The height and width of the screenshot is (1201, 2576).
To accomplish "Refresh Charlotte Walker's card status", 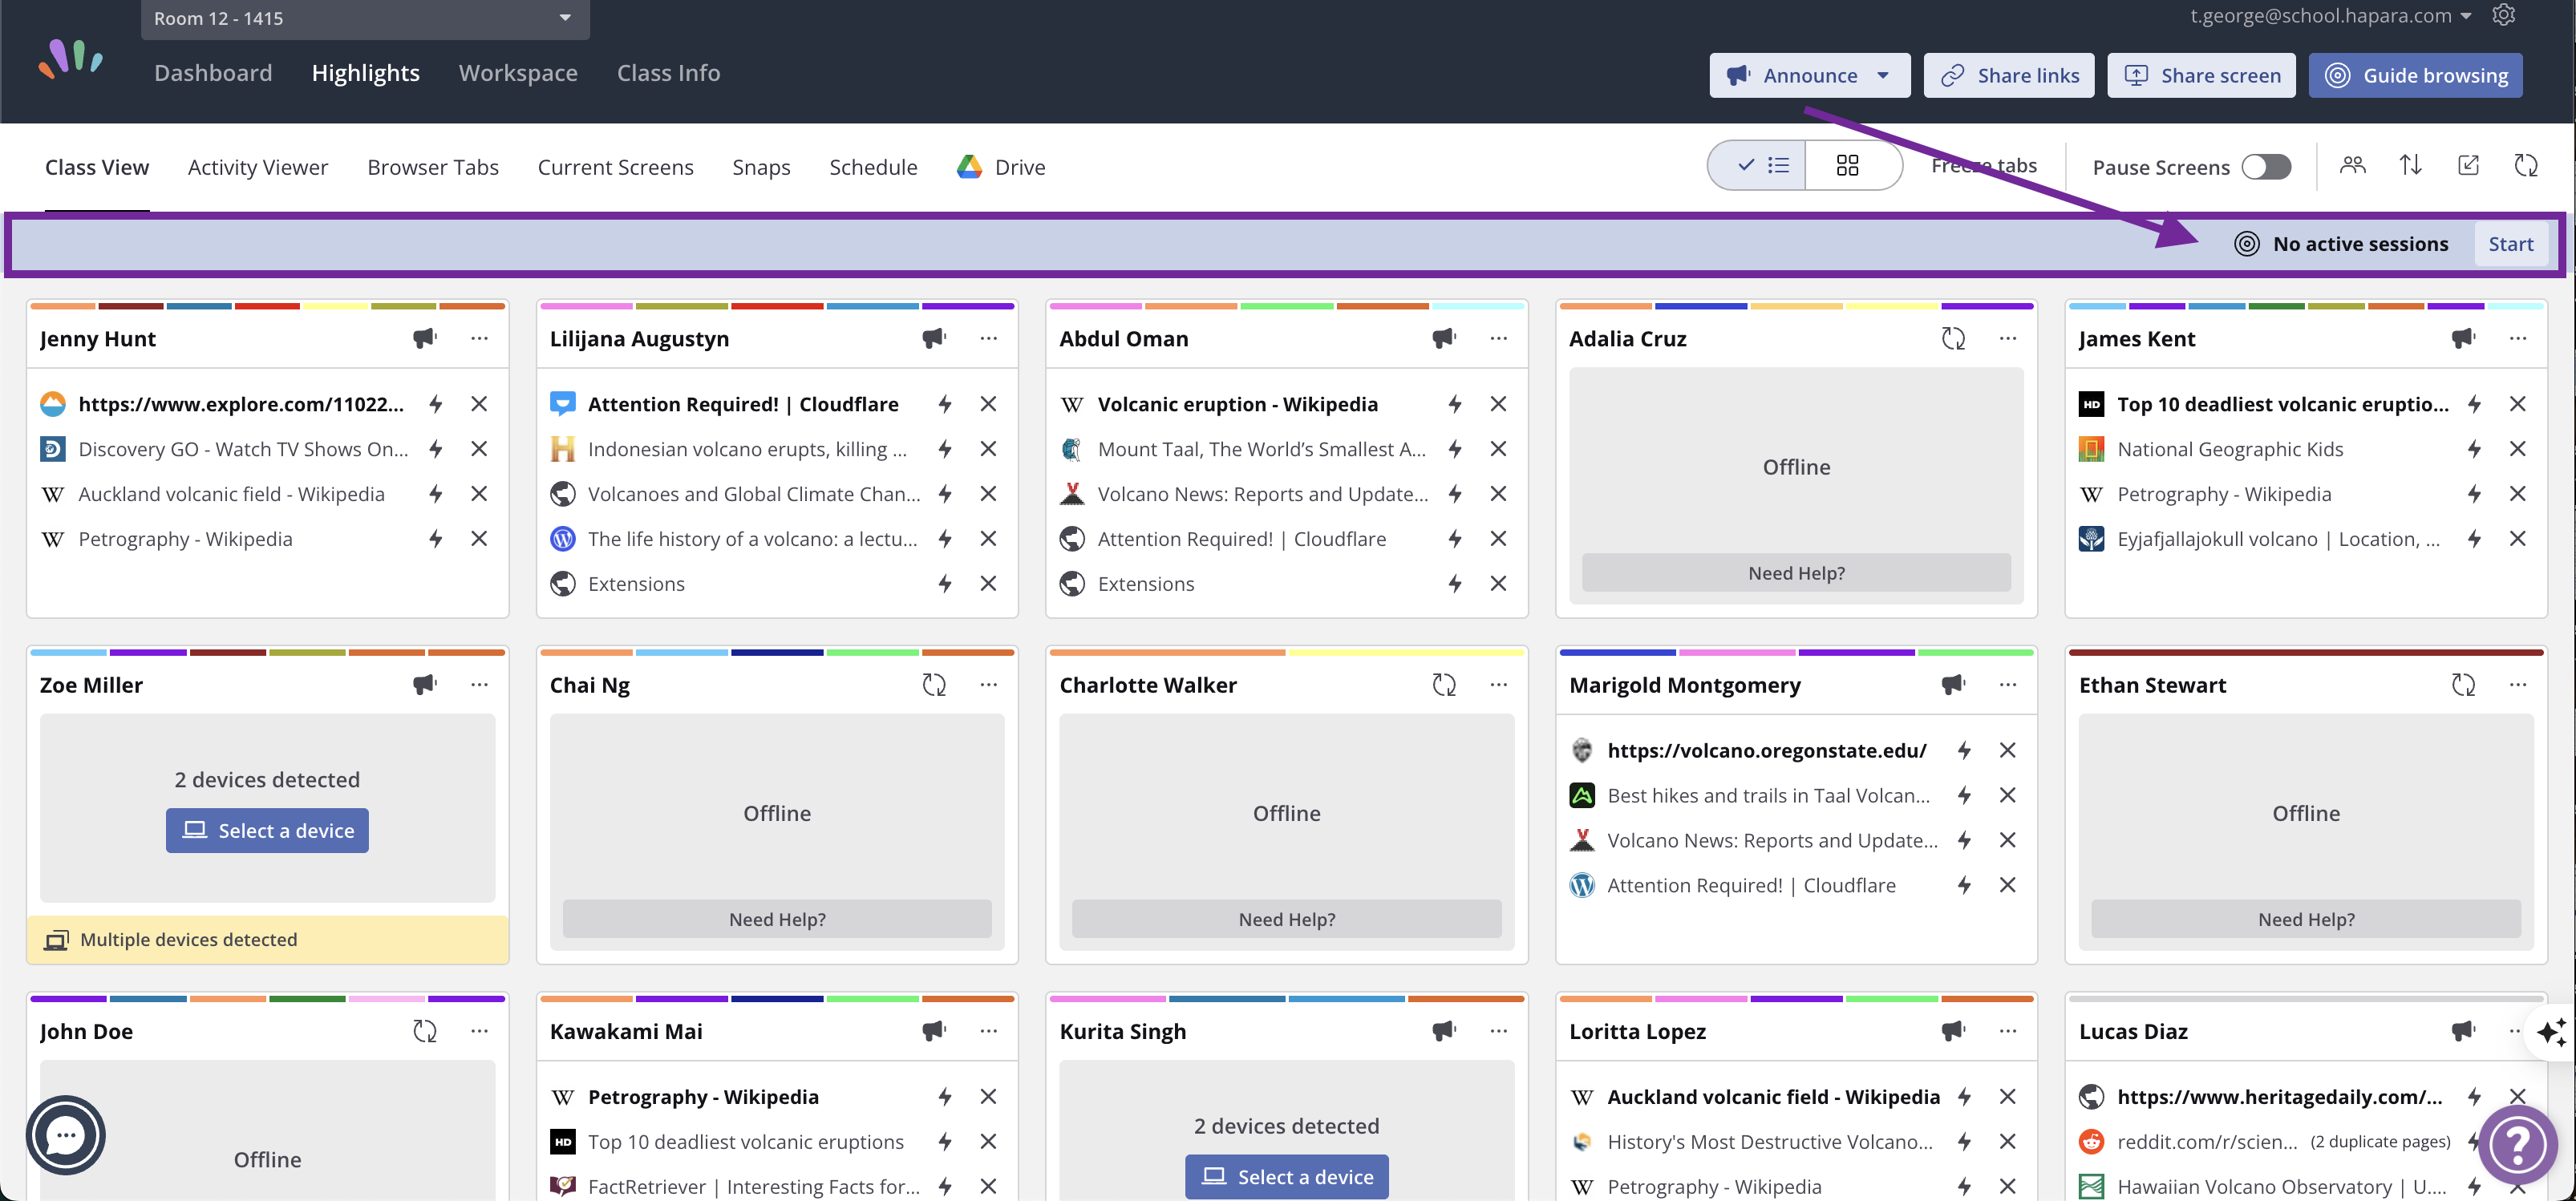I will coord(1444,684).
